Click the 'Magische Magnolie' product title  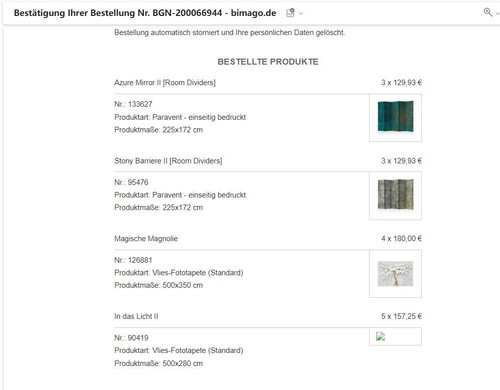pyautogui.click(x=146, y=239)
